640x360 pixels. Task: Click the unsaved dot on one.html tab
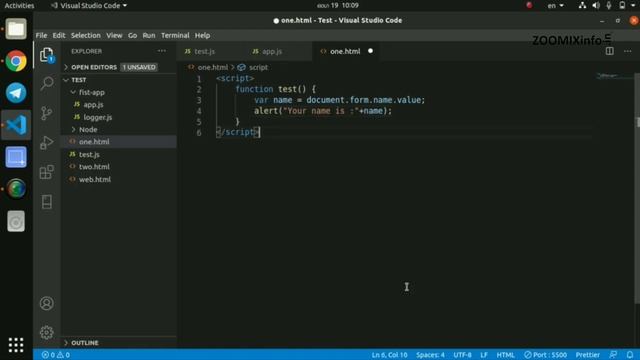point(370,51)
